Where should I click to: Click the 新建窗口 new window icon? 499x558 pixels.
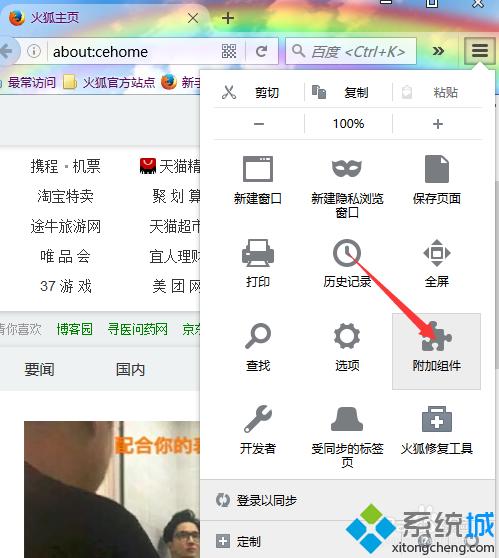pyautogui.click(x=258, y=169)
